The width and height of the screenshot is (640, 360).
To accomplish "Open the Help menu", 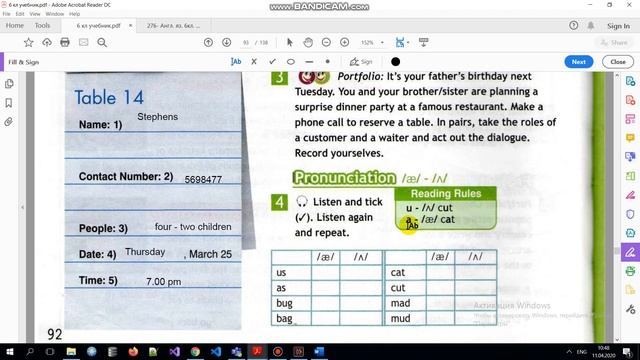I will click(74, 14).
